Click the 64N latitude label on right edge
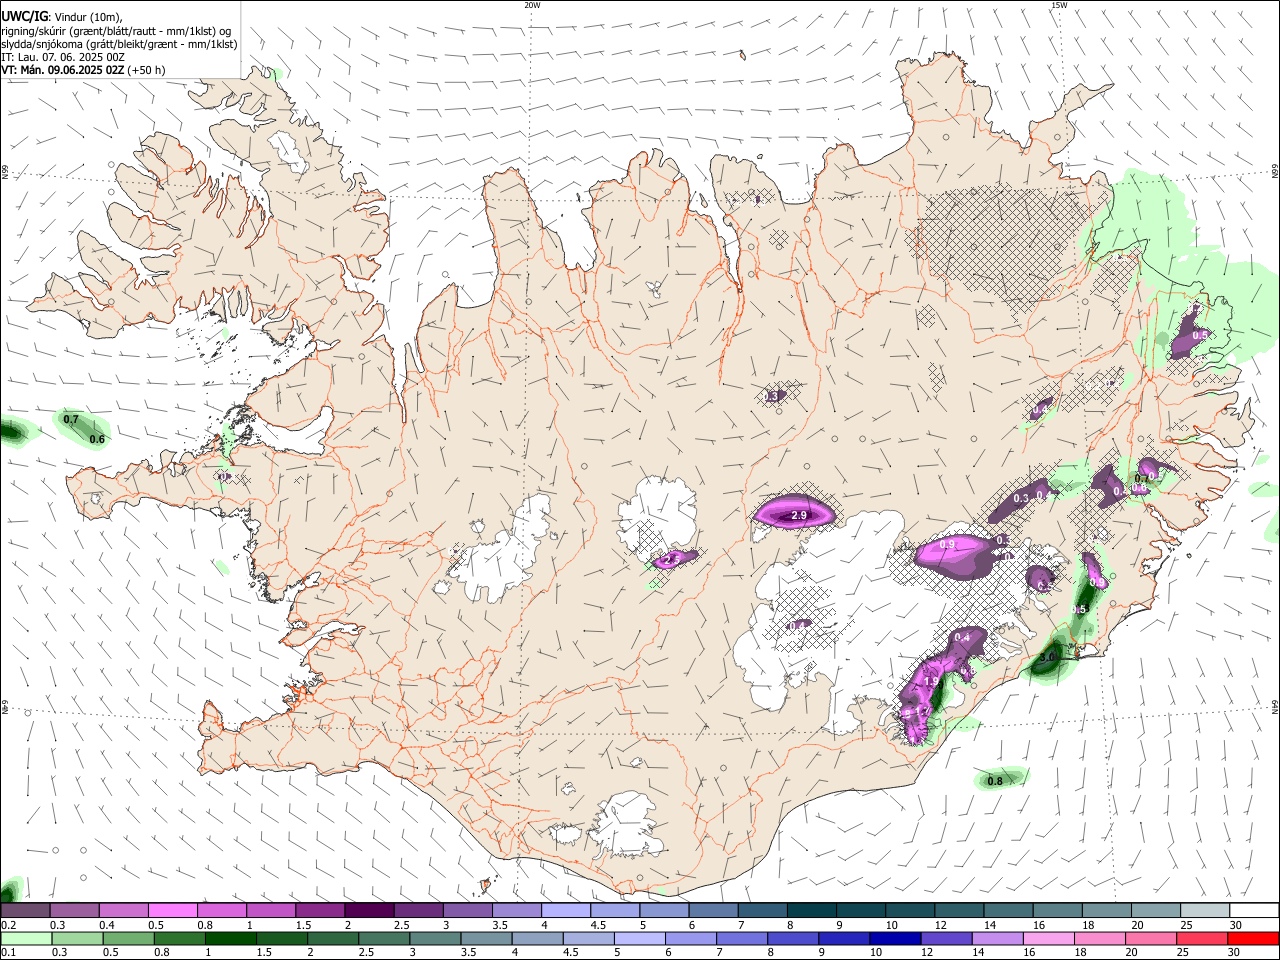Image resolution: width=1280 pixels, height=960 pixels. pyautogui.click(x=1275, y=706)
